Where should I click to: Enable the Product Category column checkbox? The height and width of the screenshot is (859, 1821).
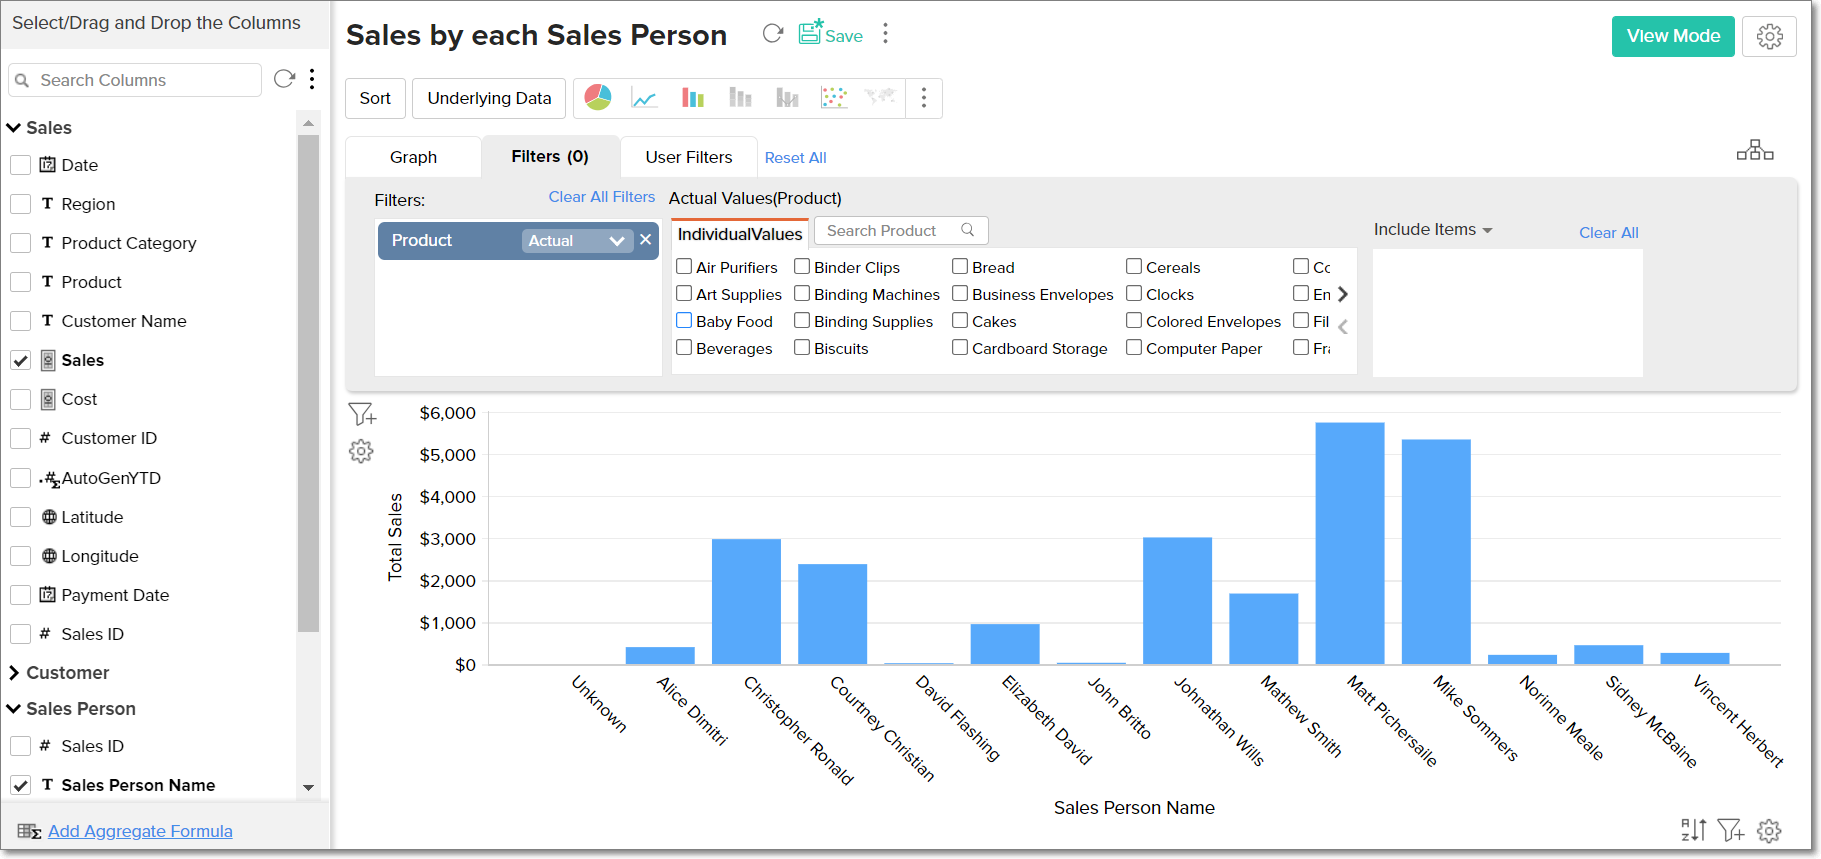pyautogui.click(x=21, y=243)
